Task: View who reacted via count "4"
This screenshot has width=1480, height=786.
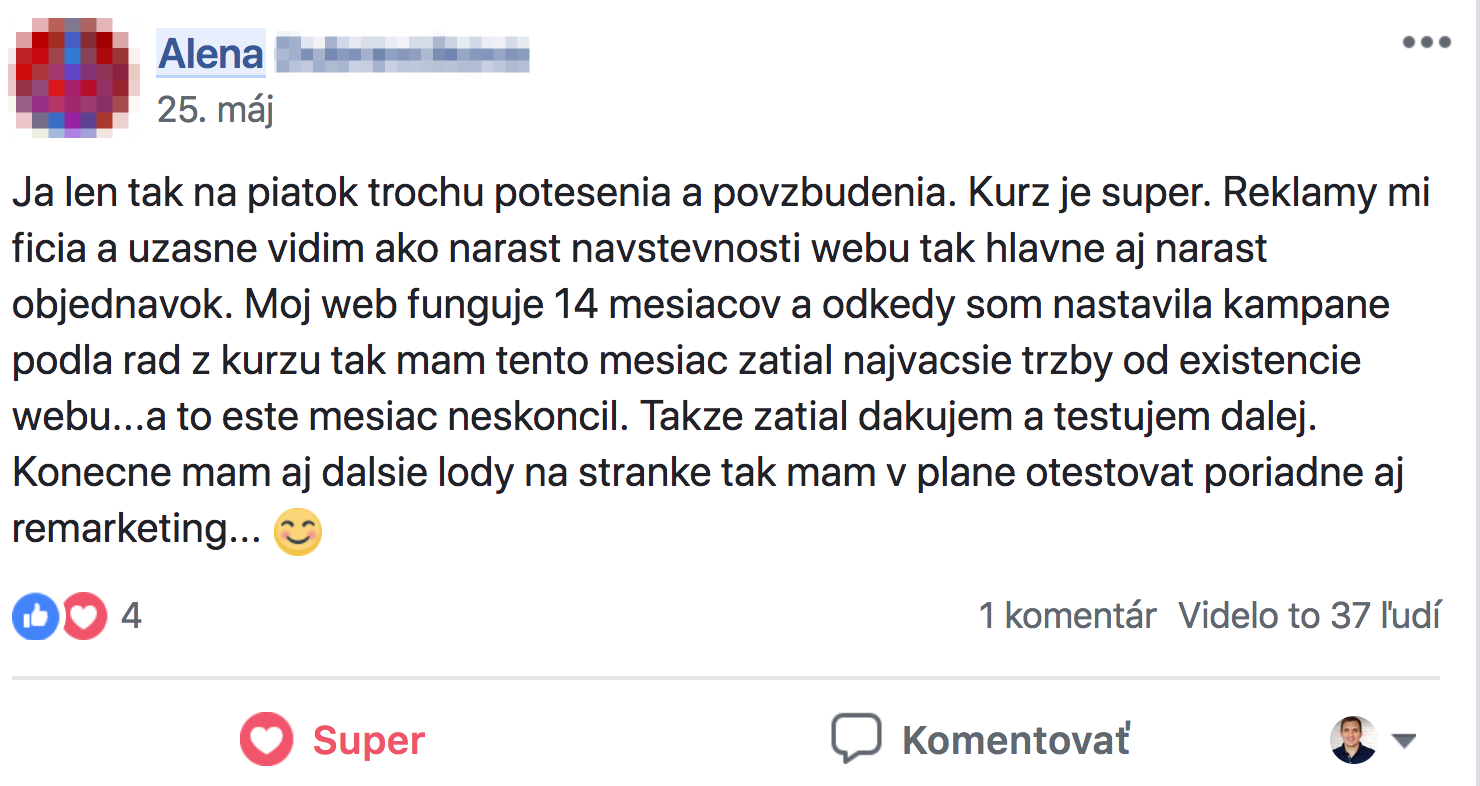Action: click(131, 616)
